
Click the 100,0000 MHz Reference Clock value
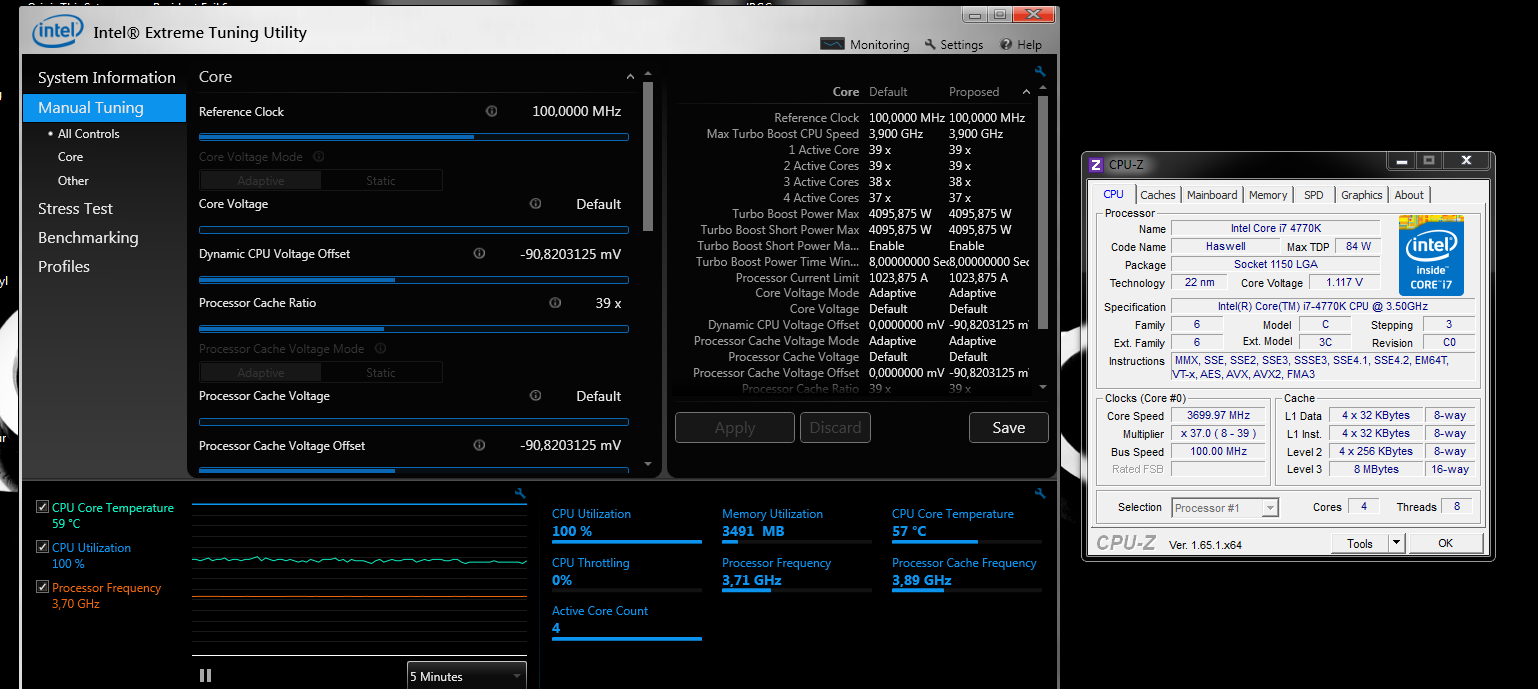pyautogui.click(x=577, y=111)
